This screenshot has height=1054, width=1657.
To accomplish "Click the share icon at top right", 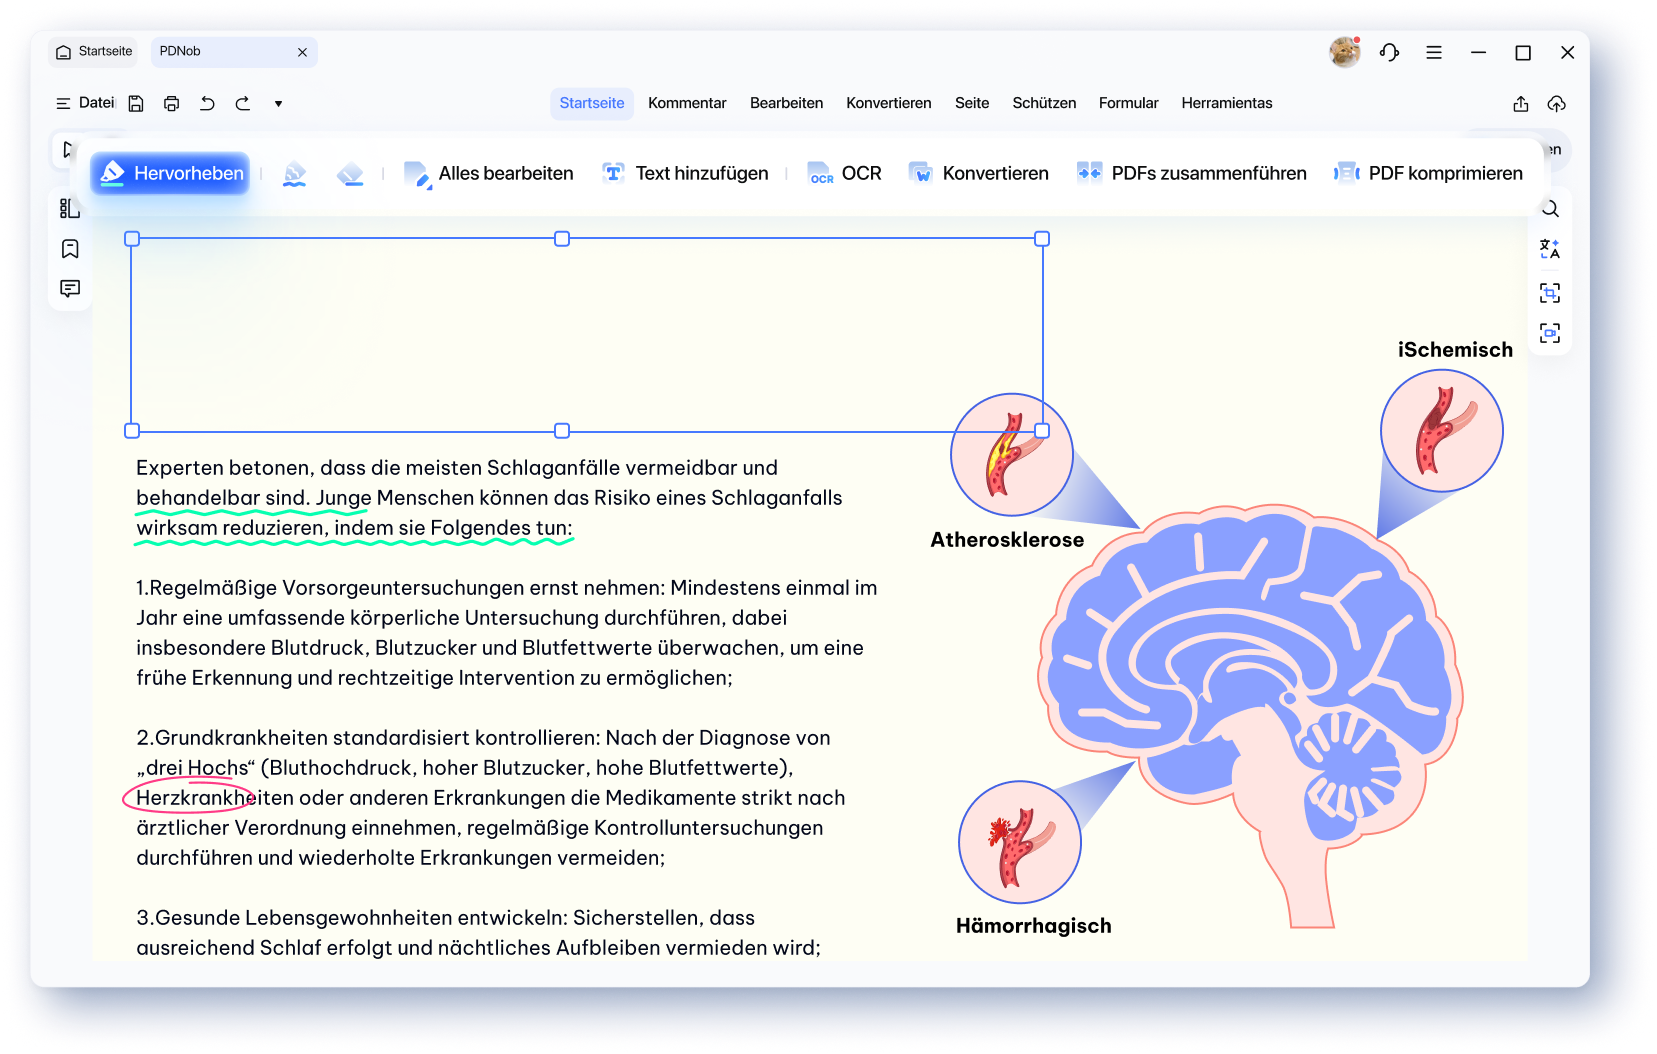I will pos(1520,104).
